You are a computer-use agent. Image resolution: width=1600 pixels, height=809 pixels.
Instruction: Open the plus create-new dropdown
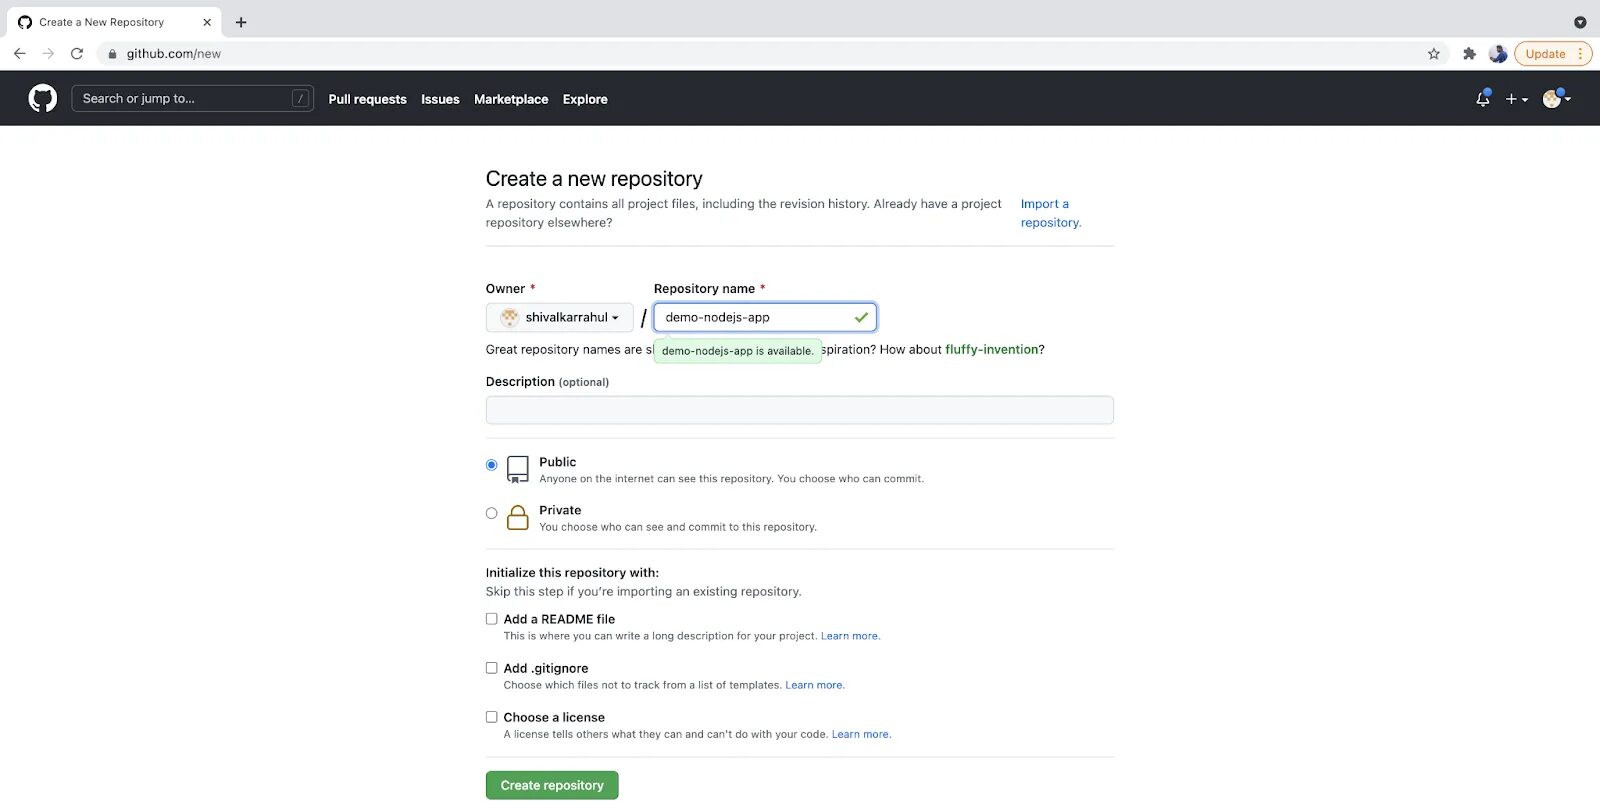1517,99
